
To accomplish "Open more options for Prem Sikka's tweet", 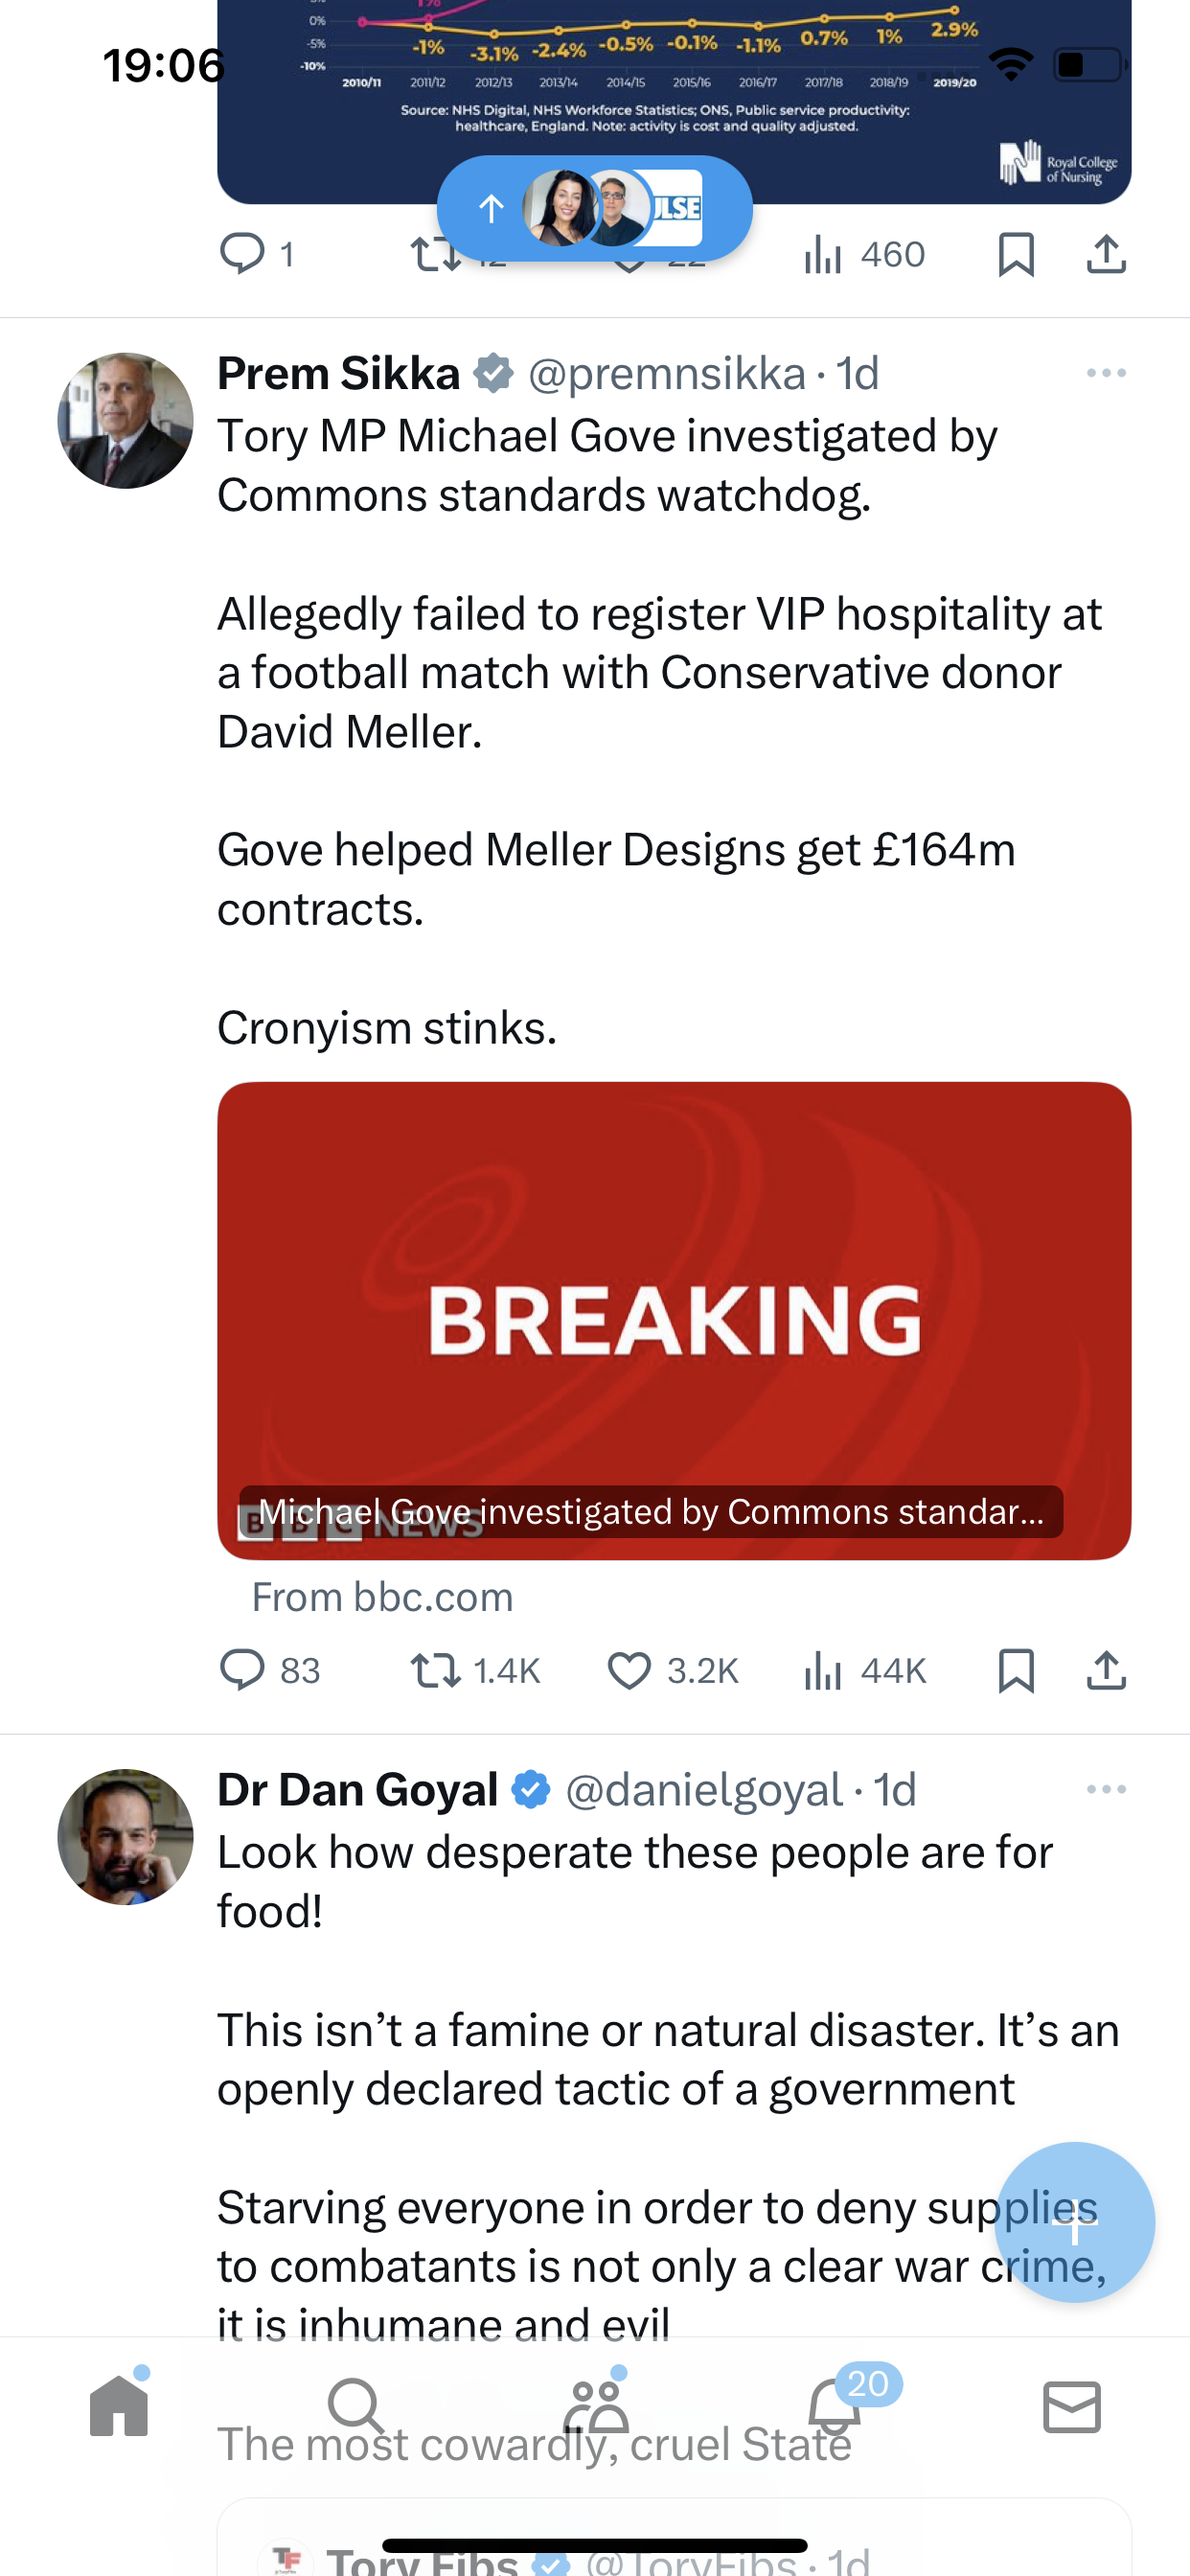I will coord(1106,373).
